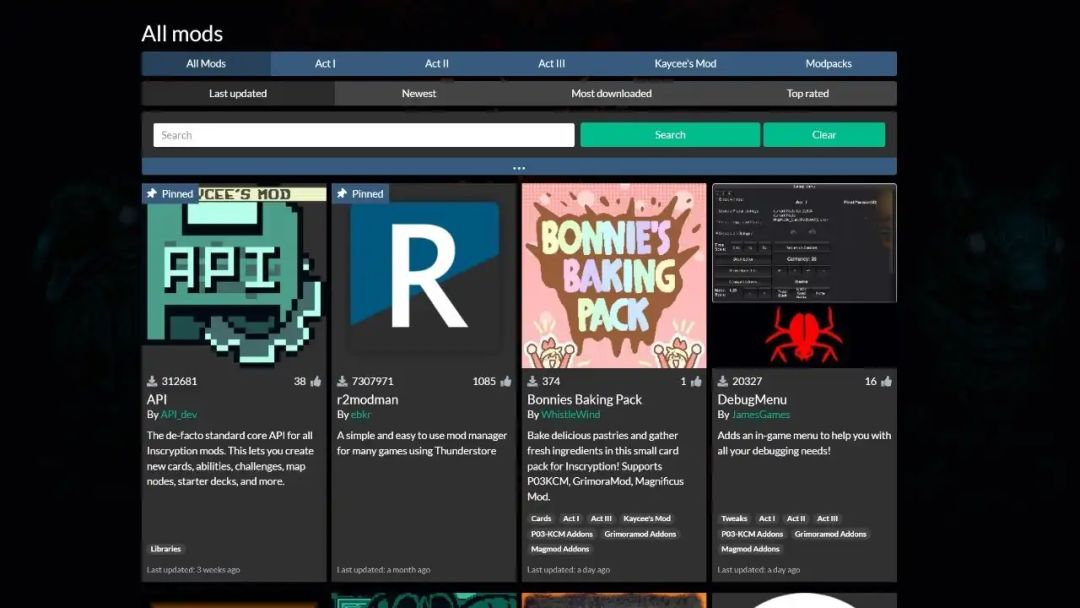1080x608 pixels.
Task: Sort mods by Most downloaded
Action: click(611, 94)
